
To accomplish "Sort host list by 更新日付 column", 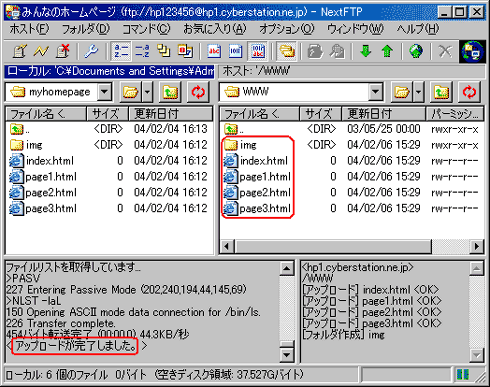I will (x=383, y=114).
